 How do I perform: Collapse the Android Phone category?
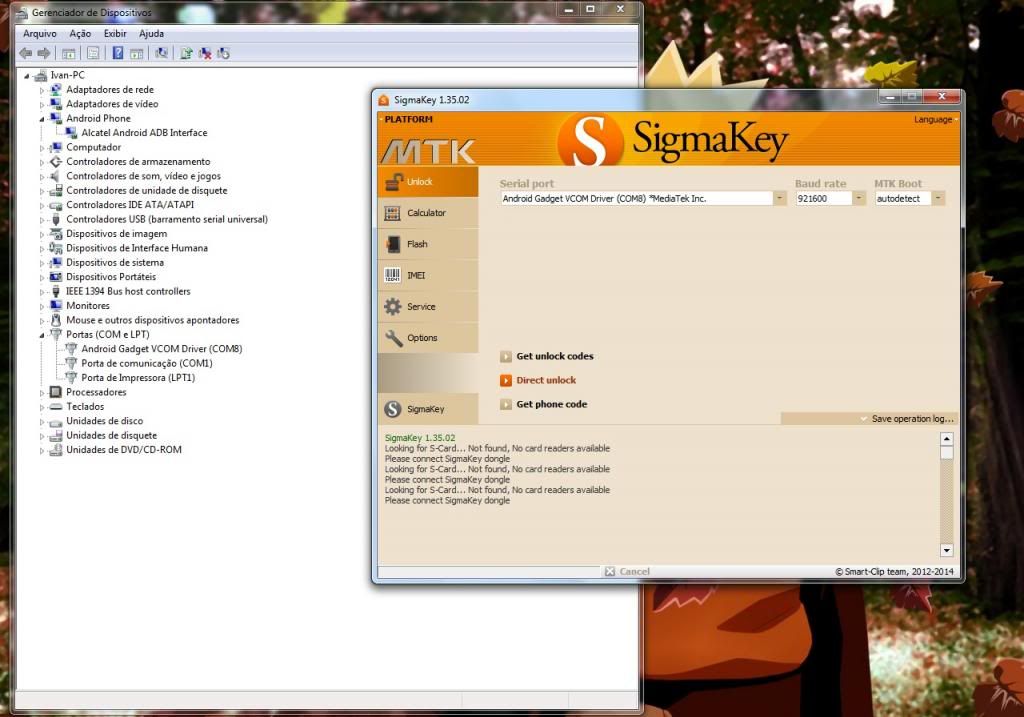pyautogui.click(x=42, y=119)
